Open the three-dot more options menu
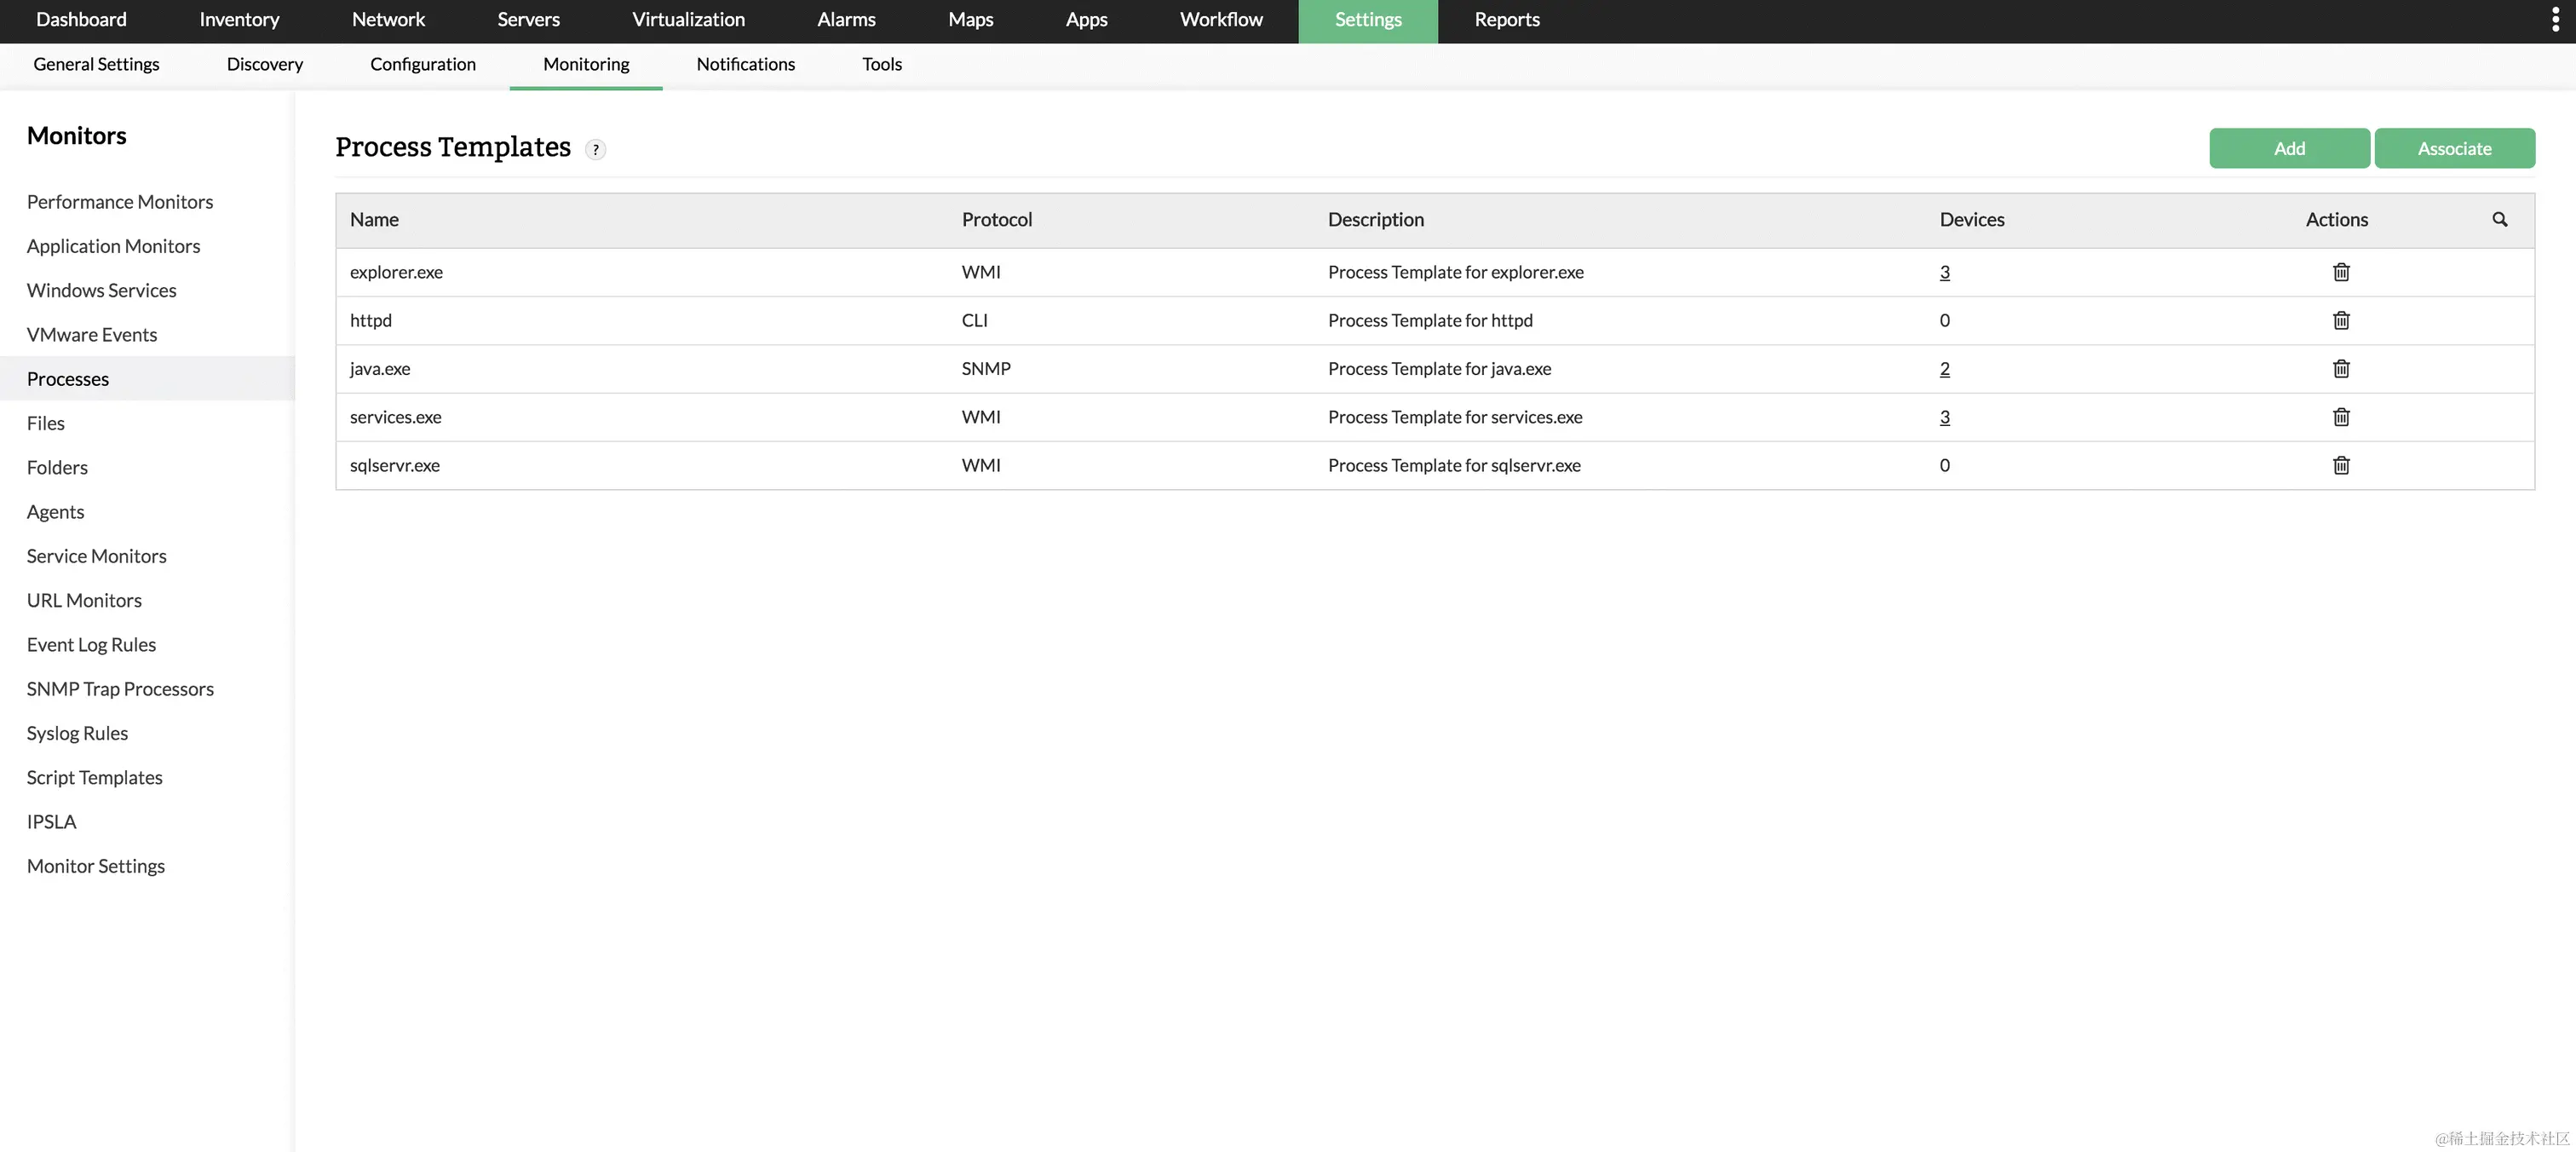The height and width of the screenshot is (1152, 2576). coord(2555,20)
